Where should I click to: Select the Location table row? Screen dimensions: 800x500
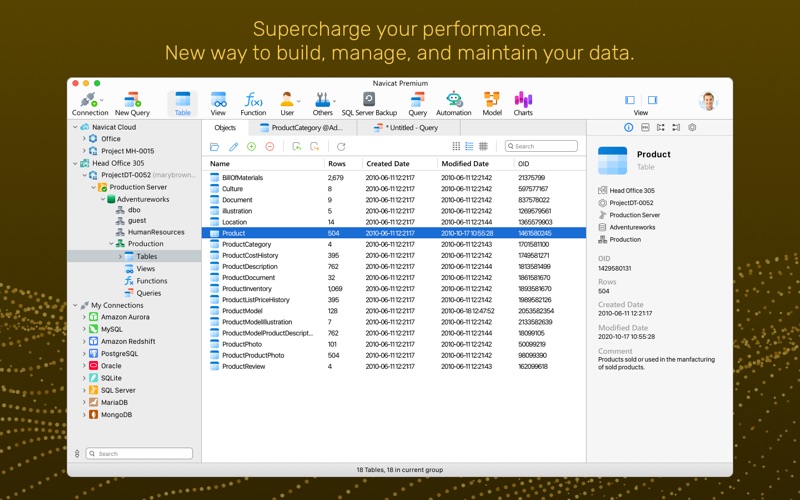(393, 222)
